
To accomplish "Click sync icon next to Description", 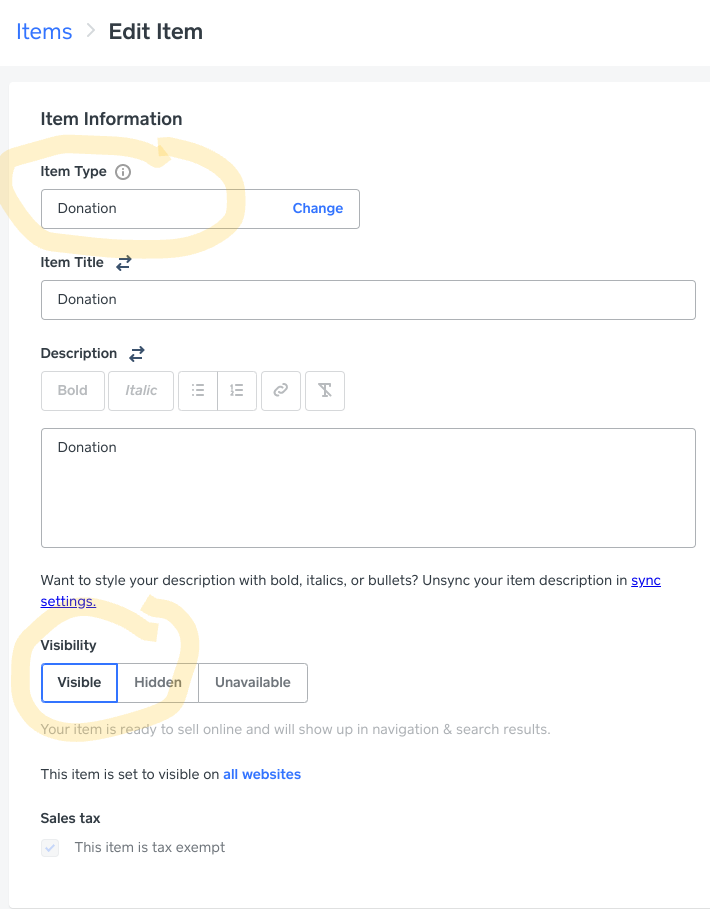I will [137, 354].
